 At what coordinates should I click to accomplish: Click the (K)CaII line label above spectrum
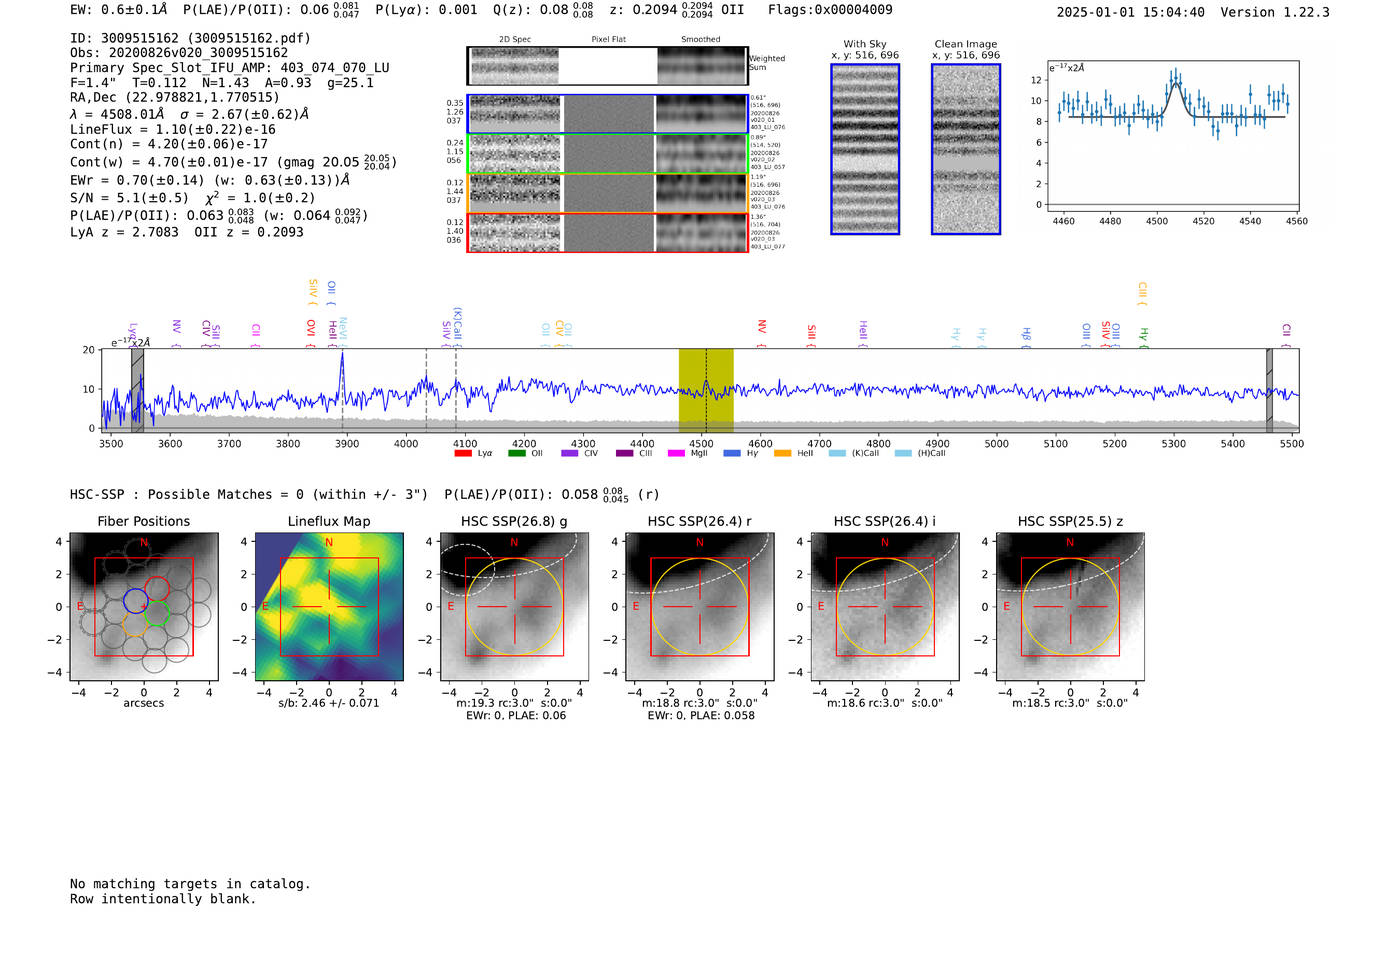pyautogui.click(x=457, y=326)
